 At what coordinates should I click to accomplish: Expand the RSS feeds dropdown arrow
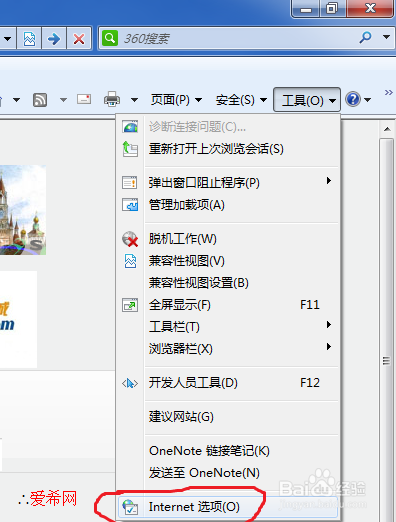pos(63,100)
